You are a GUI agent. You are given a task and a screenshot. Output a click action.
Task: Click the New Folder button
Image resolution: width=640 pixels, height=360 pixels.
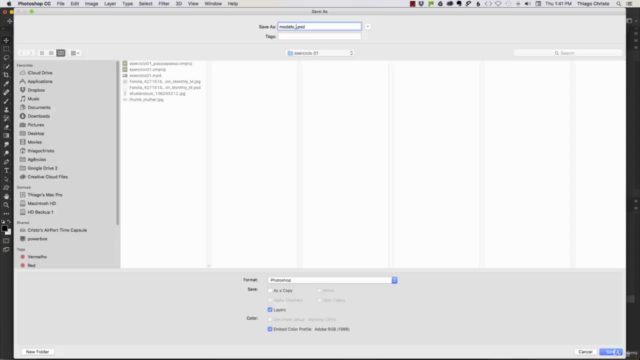click(38, 352)
